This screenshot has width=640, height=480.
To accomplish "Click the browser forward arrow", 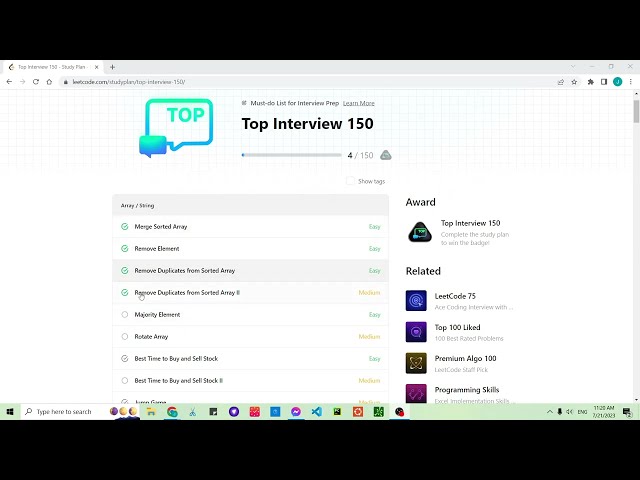I will pyautogui.click(x=22, y=82).
